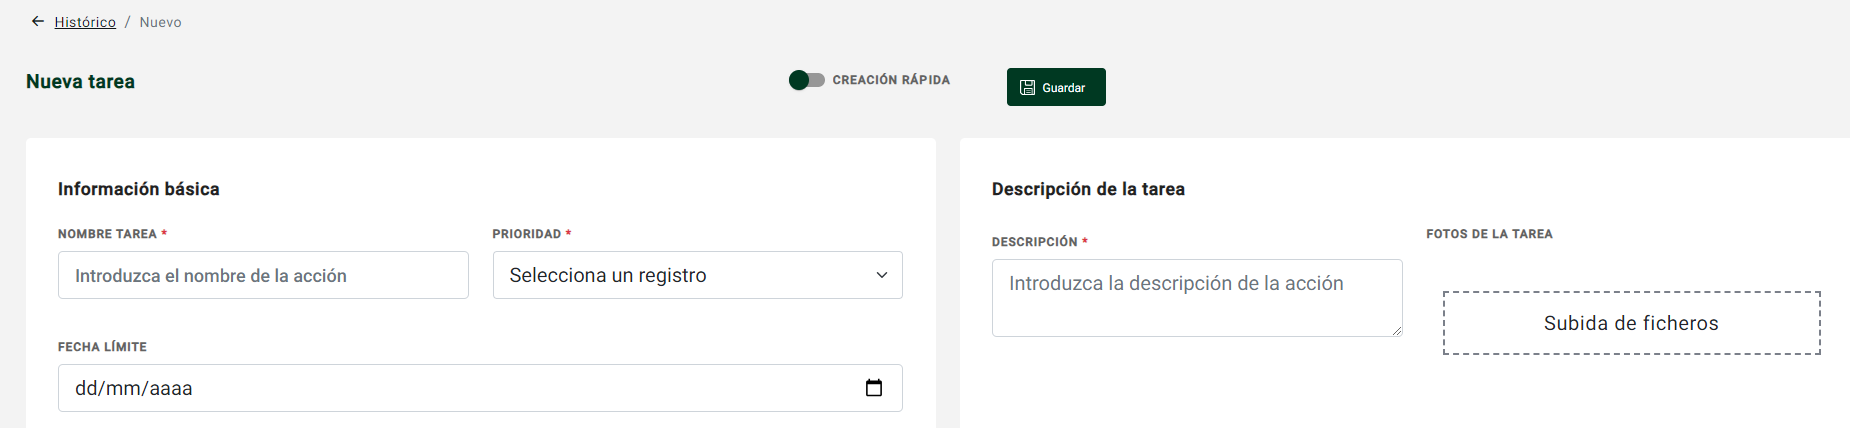The height and width of the screenshot is (428, 1850).
Task: Click the Descripción text area
Action: pyautogui.click(x=1197, y=298)
